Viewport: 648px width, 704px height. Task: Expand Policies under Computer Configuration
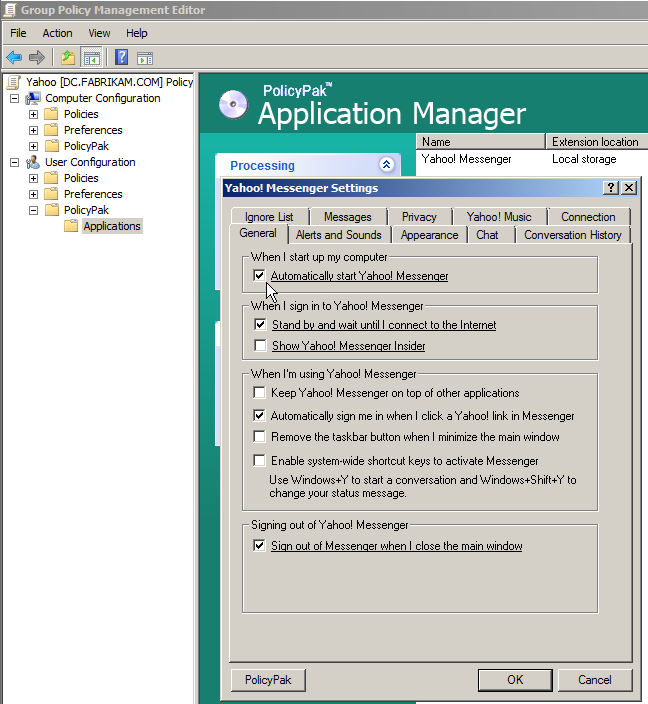[33, 114]
